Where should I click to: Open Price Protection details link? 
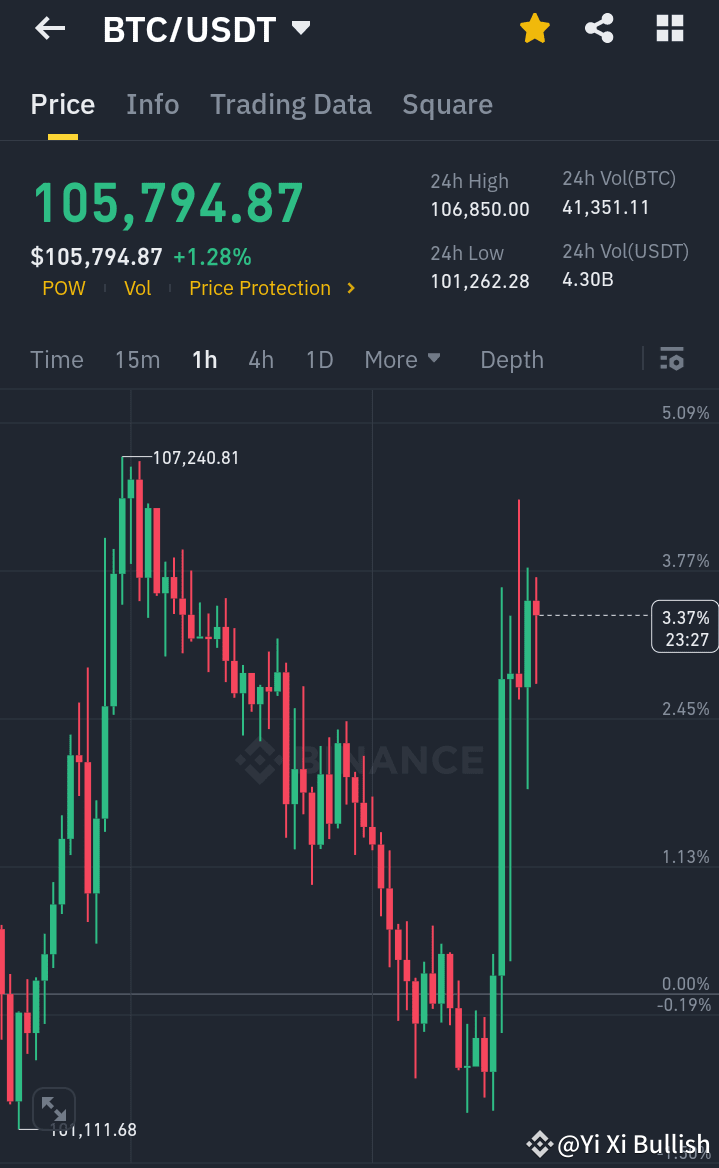click(x=260, y=288)
